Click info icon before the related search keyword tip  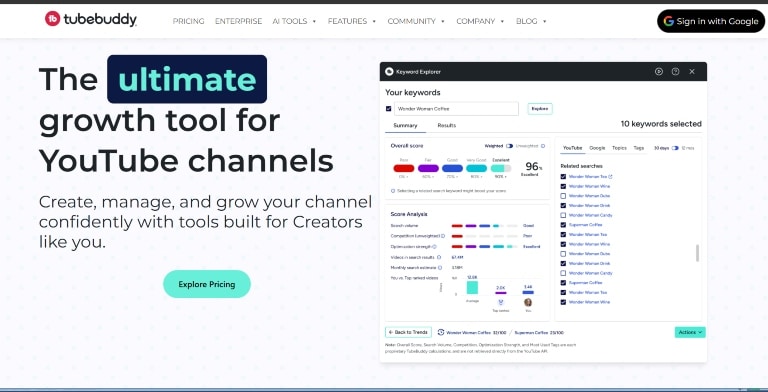pyautogui.click(x=393, y=191)
